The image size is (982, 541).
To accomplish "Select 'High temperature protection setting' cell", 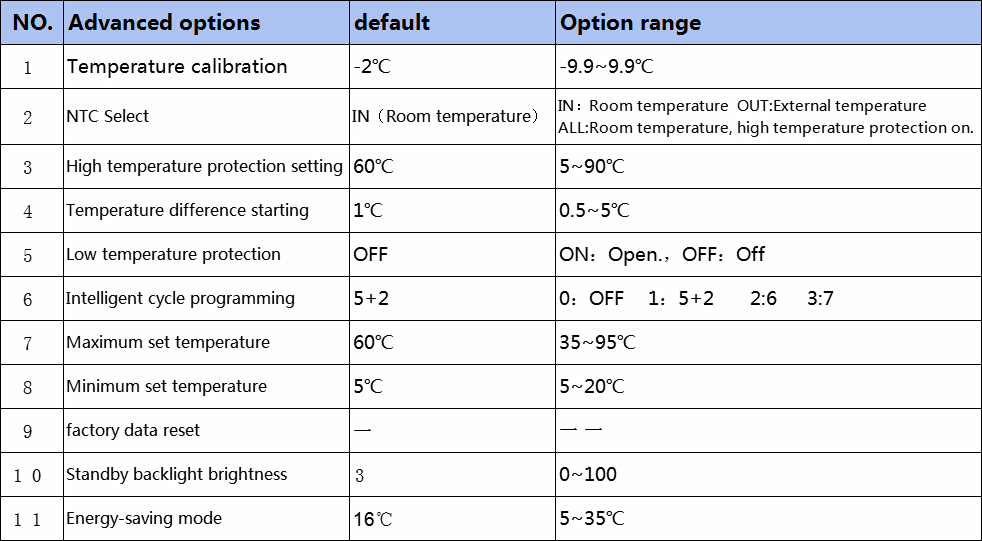I will click(x=206, y=167).
